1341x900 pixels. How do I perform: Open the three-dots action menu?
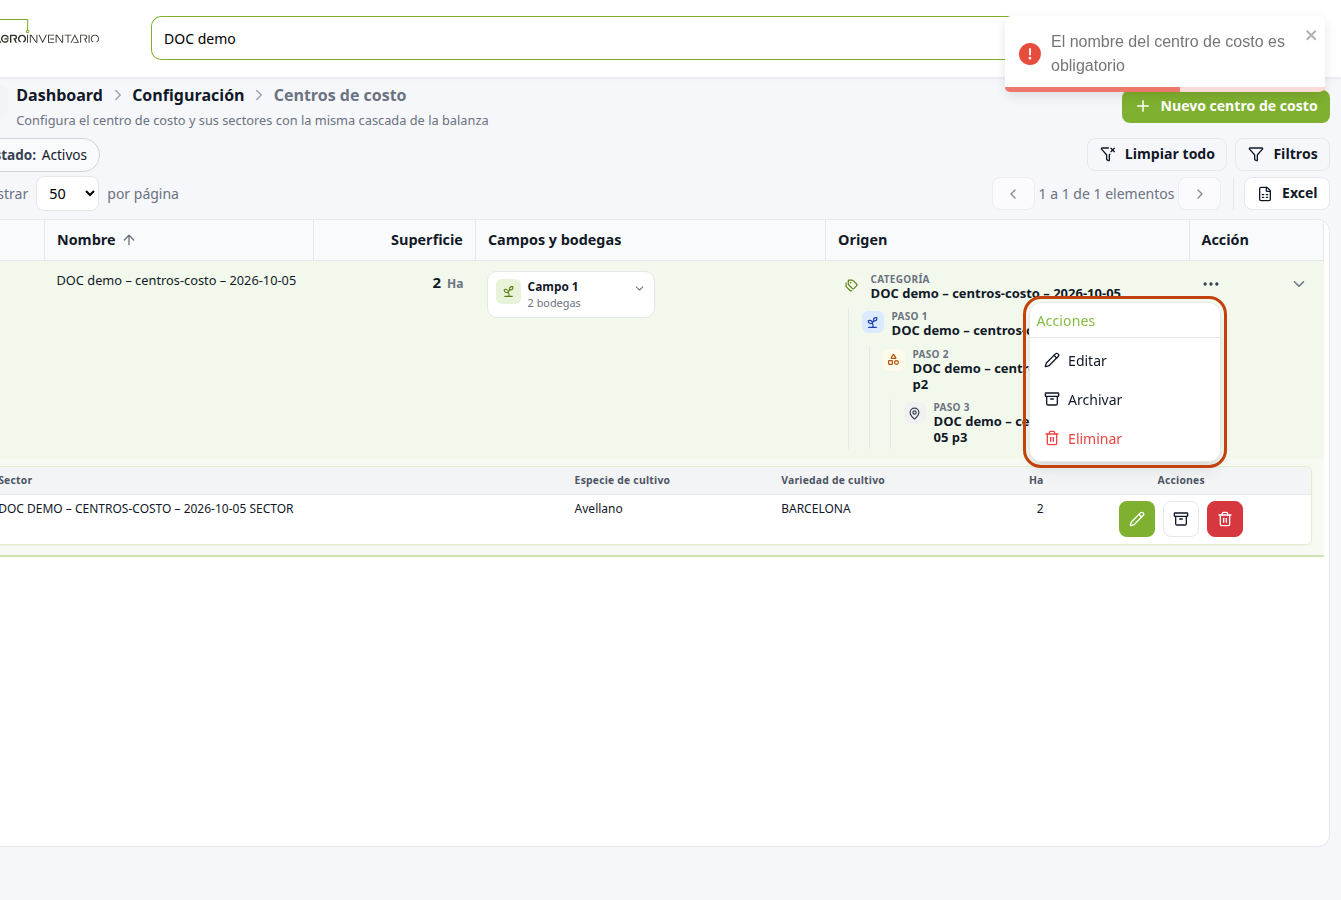[1211, 284]
